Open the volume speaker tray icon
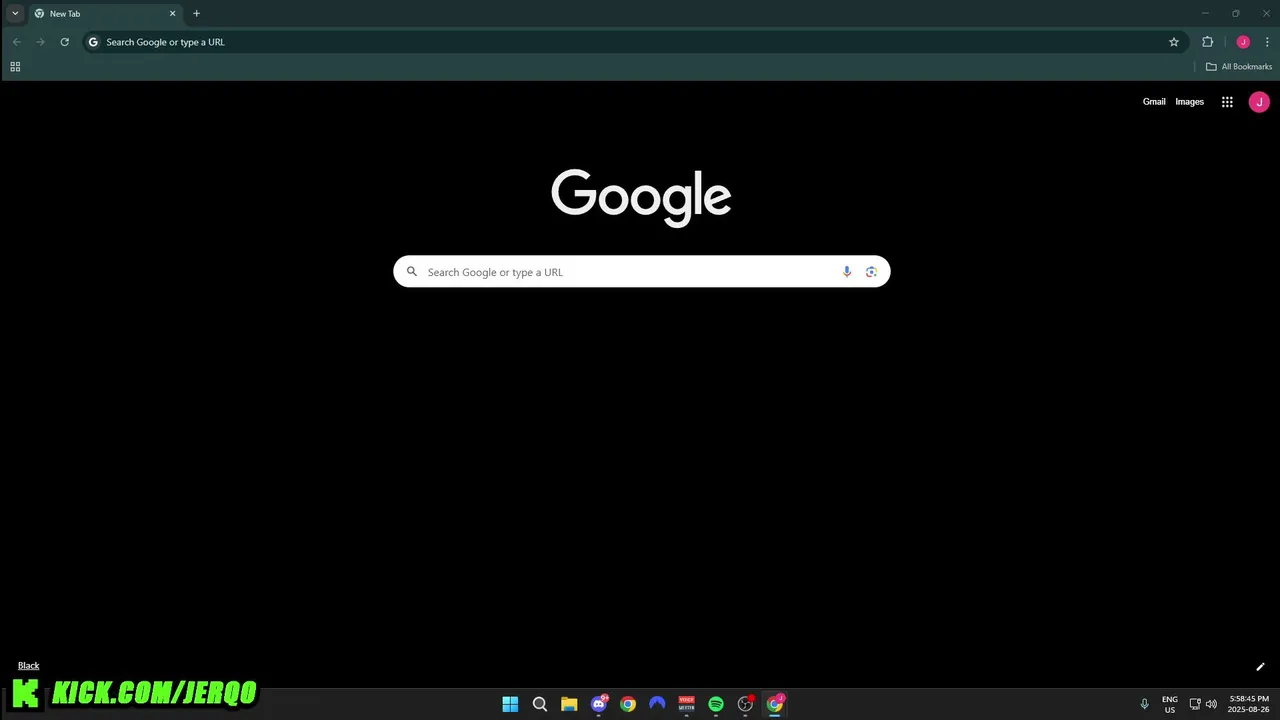 pos(1211,704)
